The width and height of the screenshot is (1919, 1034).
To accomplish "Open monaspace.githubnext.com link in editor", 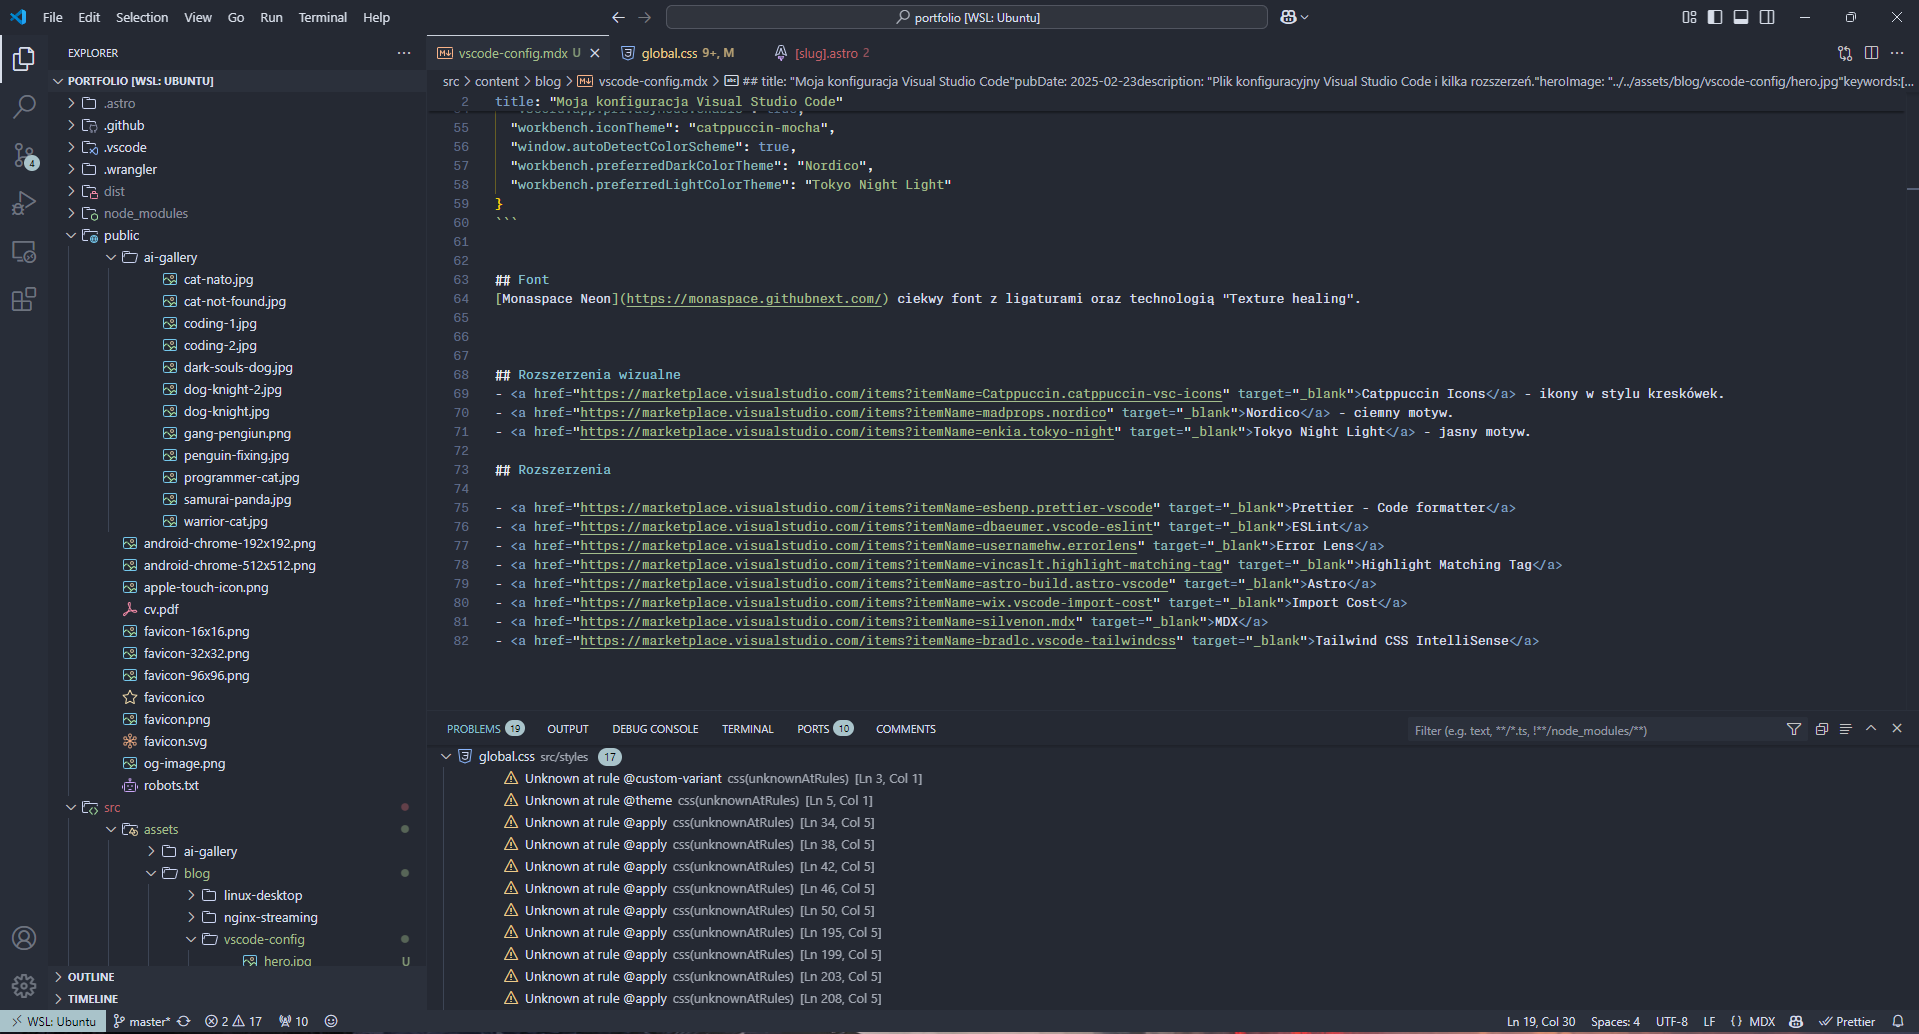I will point(753,299).
